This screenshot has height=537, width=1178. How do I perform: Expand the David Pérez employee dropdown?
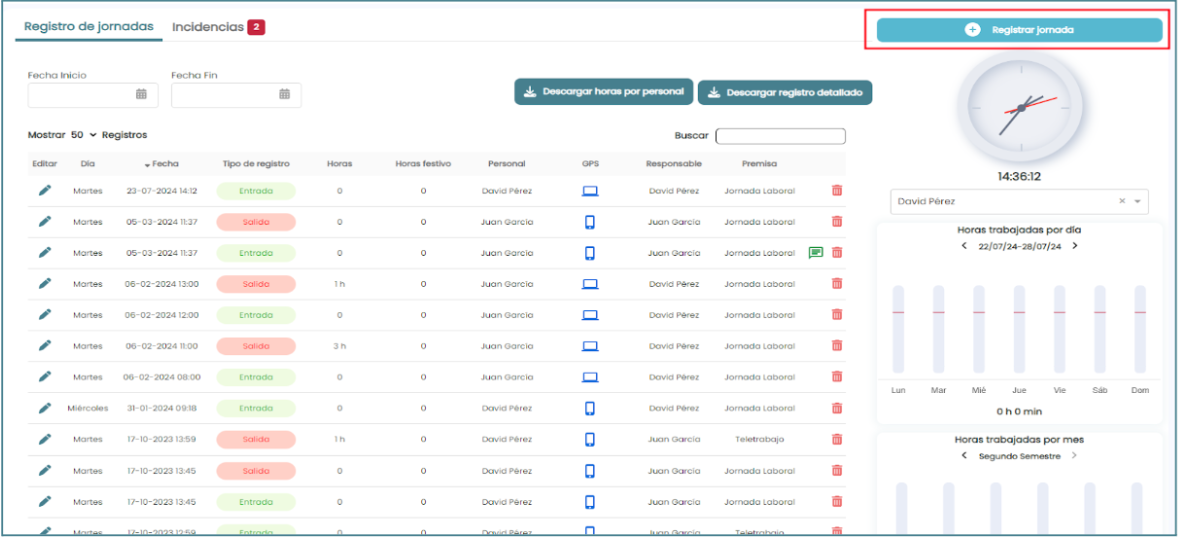point(1138,201)
